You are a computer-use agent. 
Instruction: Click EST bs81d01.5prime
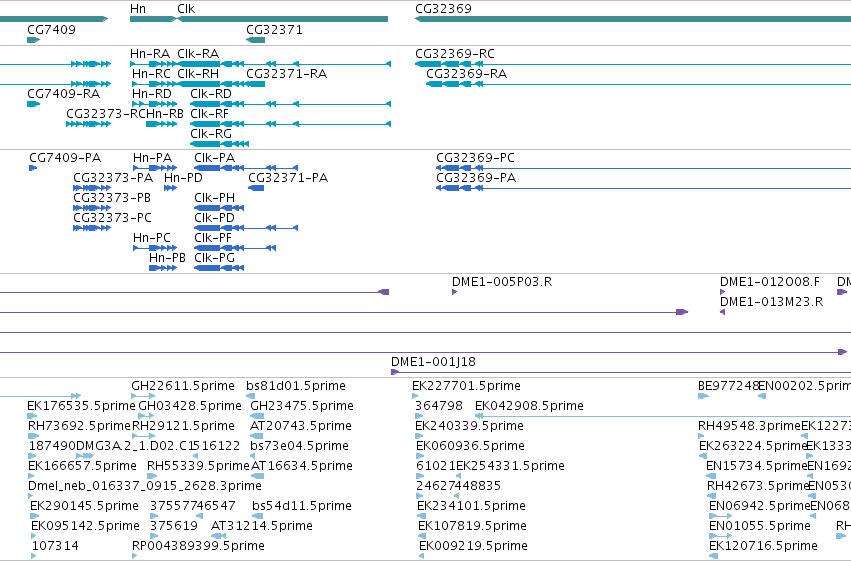[296, 386]
